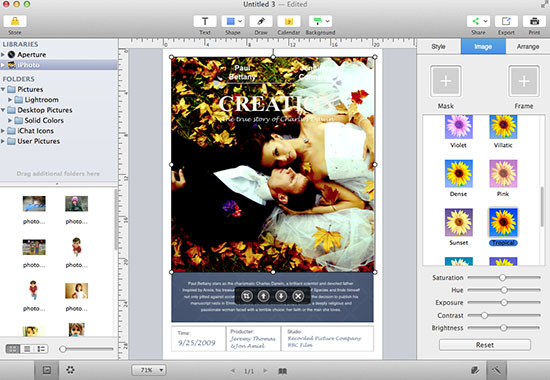Click the Share toolbar icon
Image resolution: width=550 pixels, height=380 pixels.
click(x=476, y=21)
